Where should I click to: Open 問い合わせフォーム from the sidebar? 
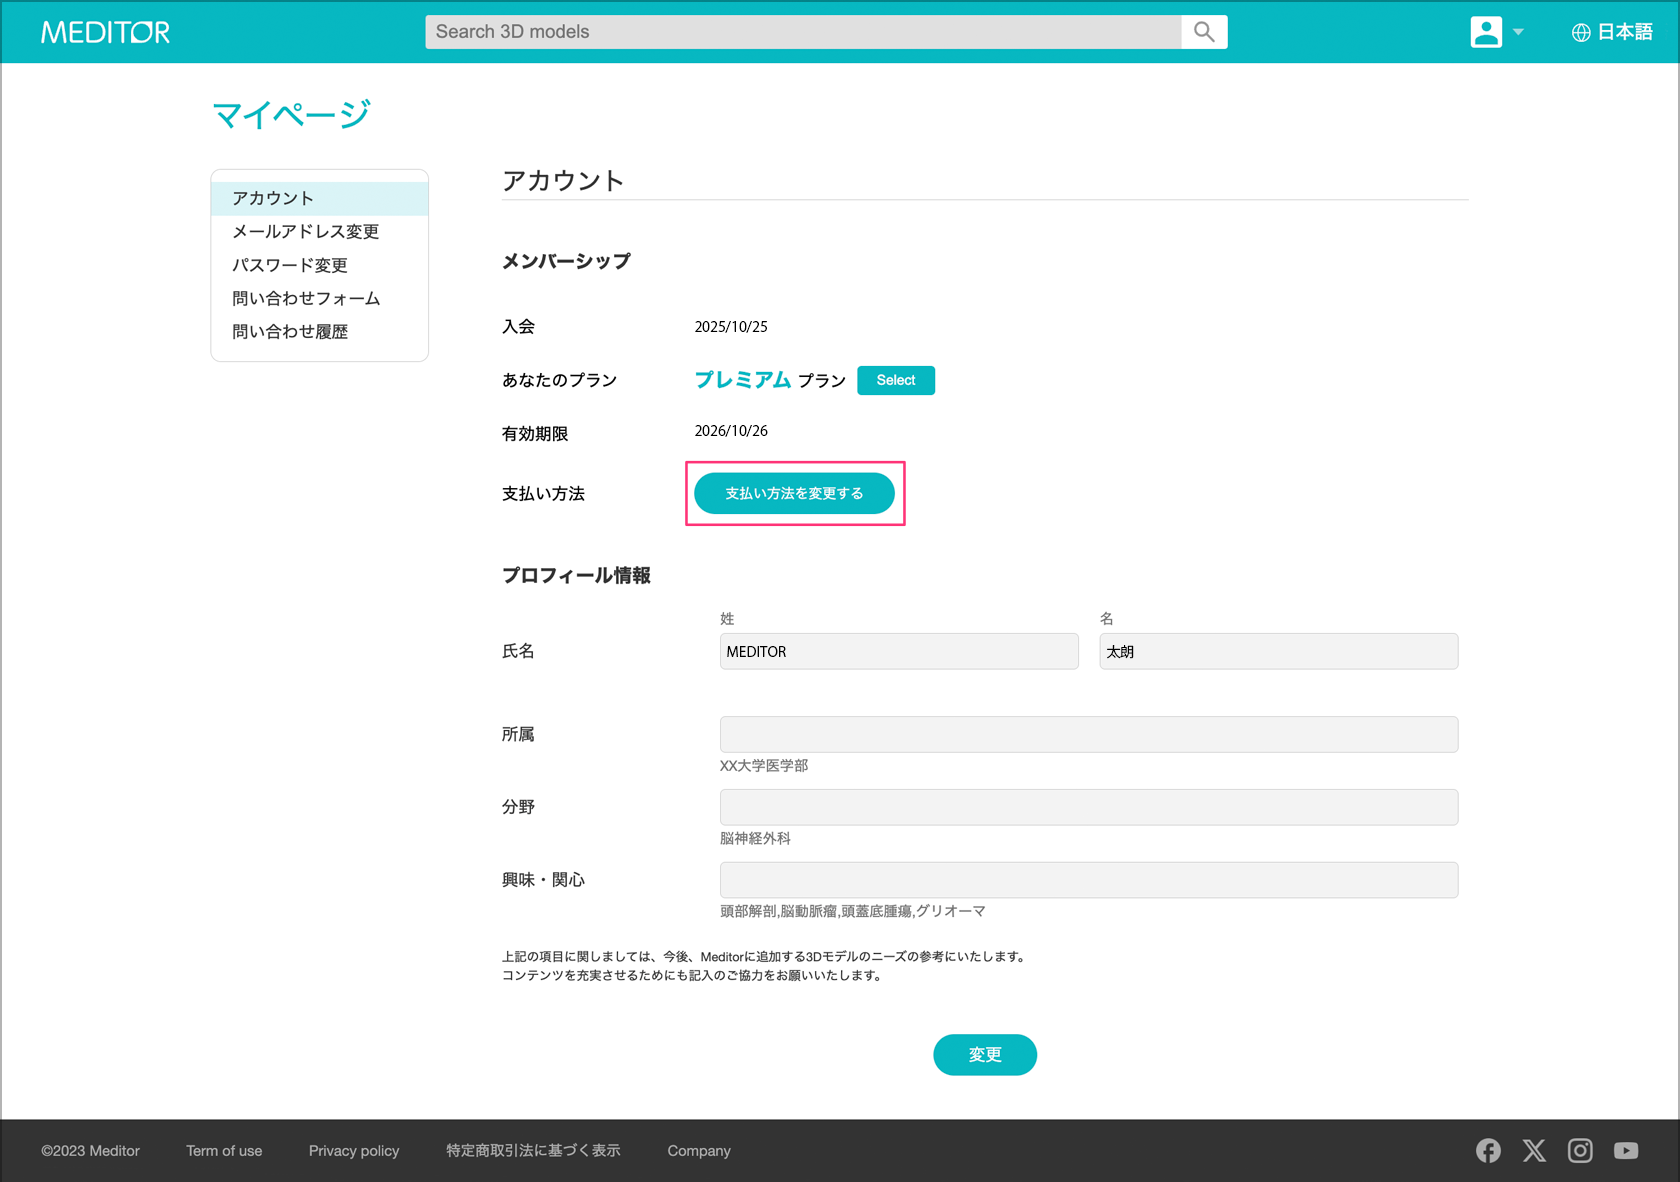coord(306,298)
